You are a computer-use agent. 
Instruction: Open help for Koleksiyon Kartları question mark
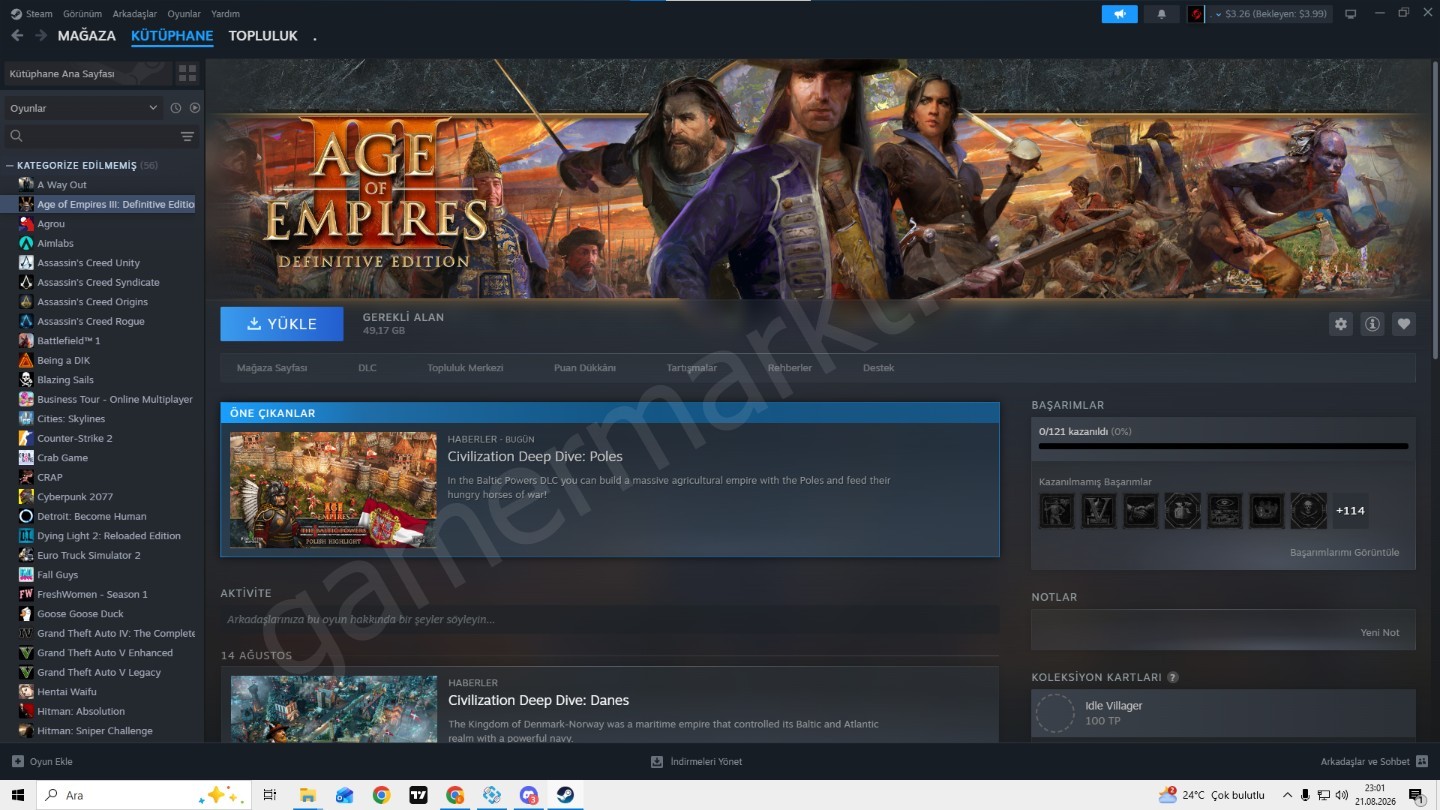[x=1173, y=677]
